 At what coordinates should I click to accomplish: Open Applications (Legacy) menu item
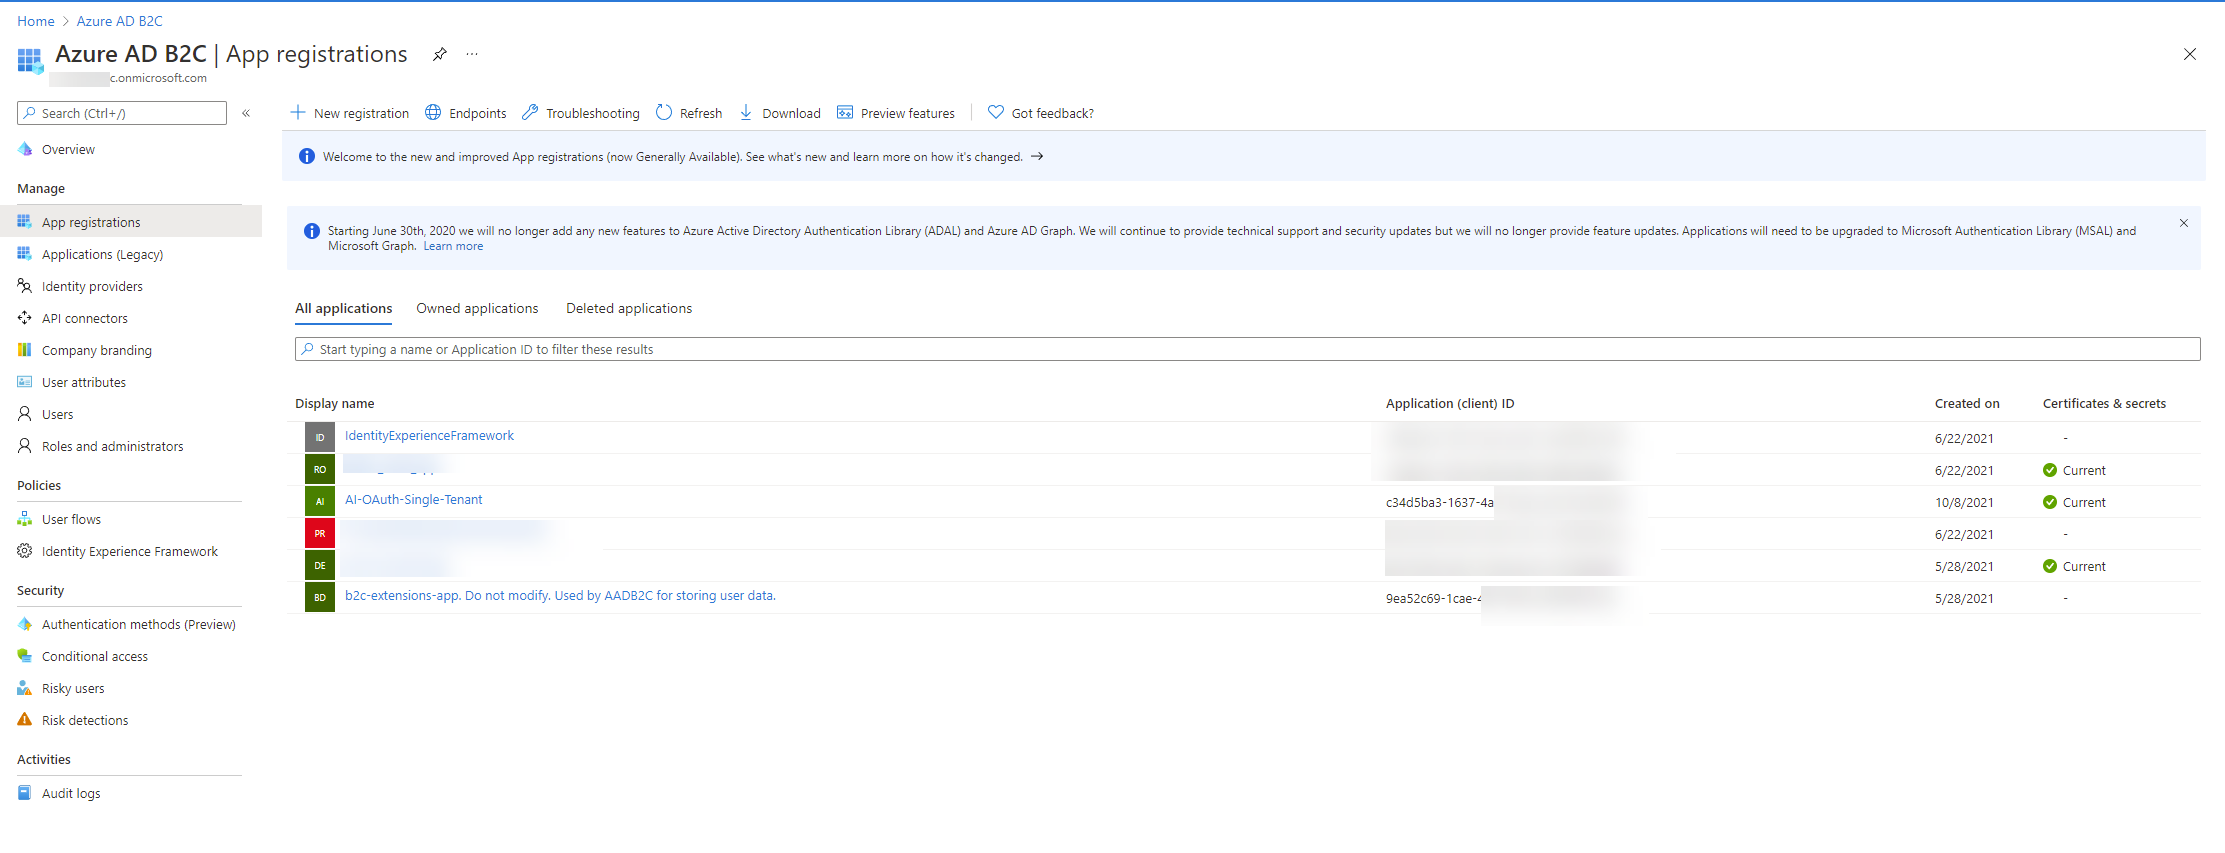102,254
